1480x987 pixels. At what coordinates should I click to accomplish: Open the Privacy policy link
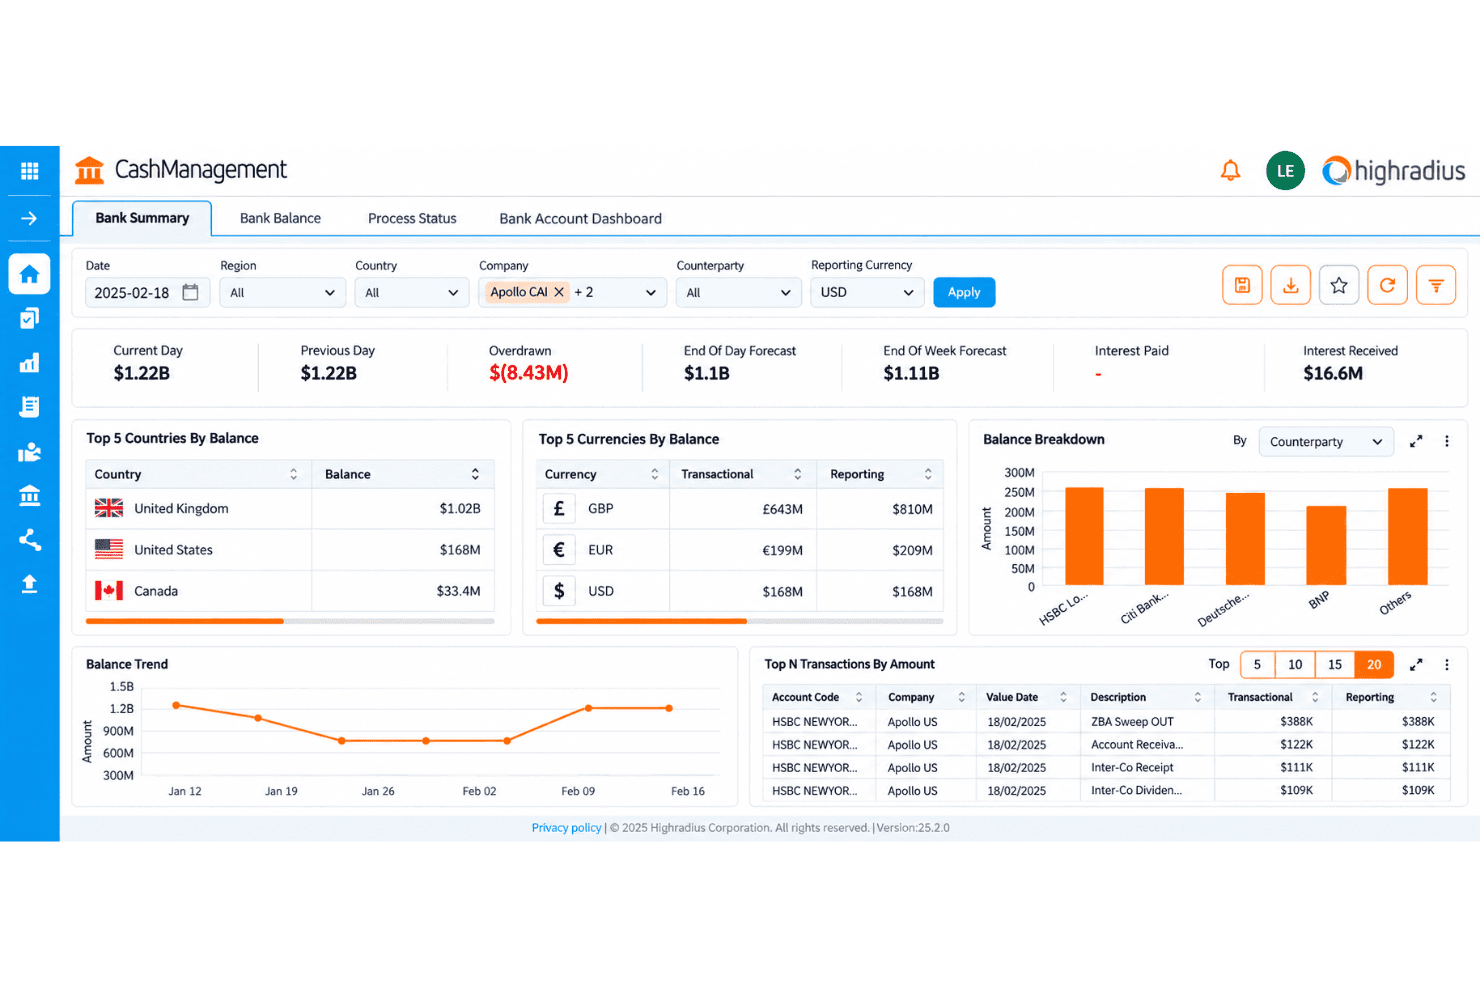tap(566, 828)
